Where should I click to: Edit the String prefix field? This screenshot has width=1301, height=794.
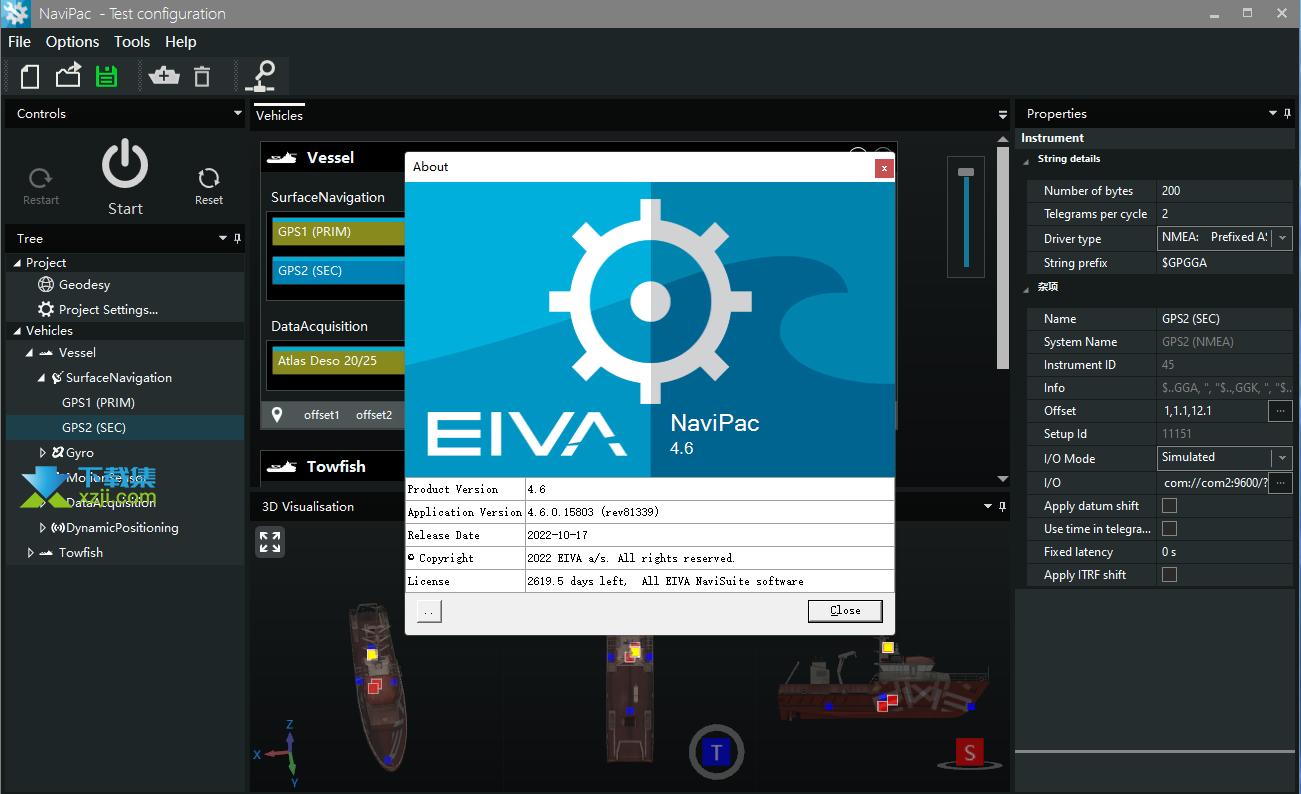click(x=1225, y=263)
